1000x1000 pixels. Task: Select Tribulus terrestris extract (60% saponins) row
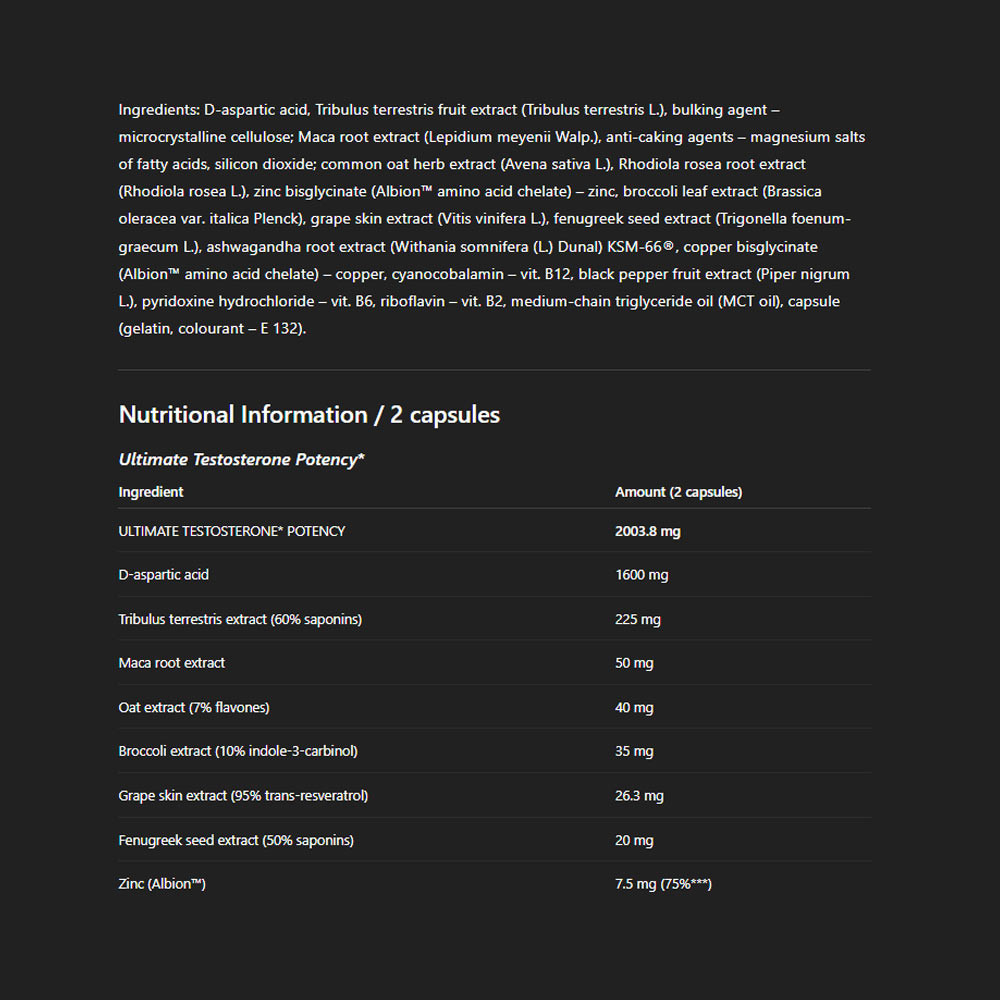(x=240, y=619)
